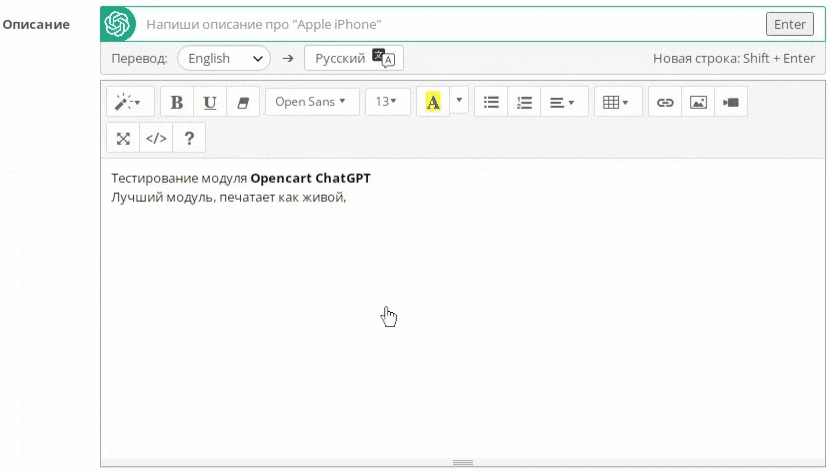Toggle bold formatting
This screenshot has height=471, width=831.
point(177,102)
